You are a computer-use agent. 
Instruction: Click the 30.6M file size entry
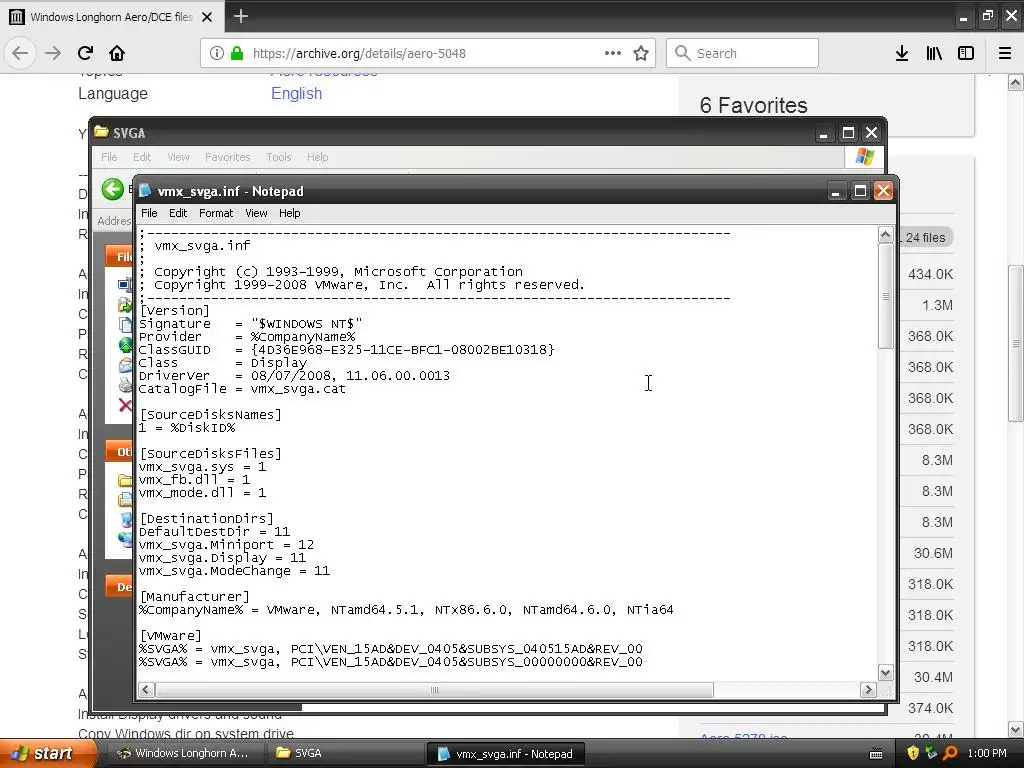[x=933, y=553]
